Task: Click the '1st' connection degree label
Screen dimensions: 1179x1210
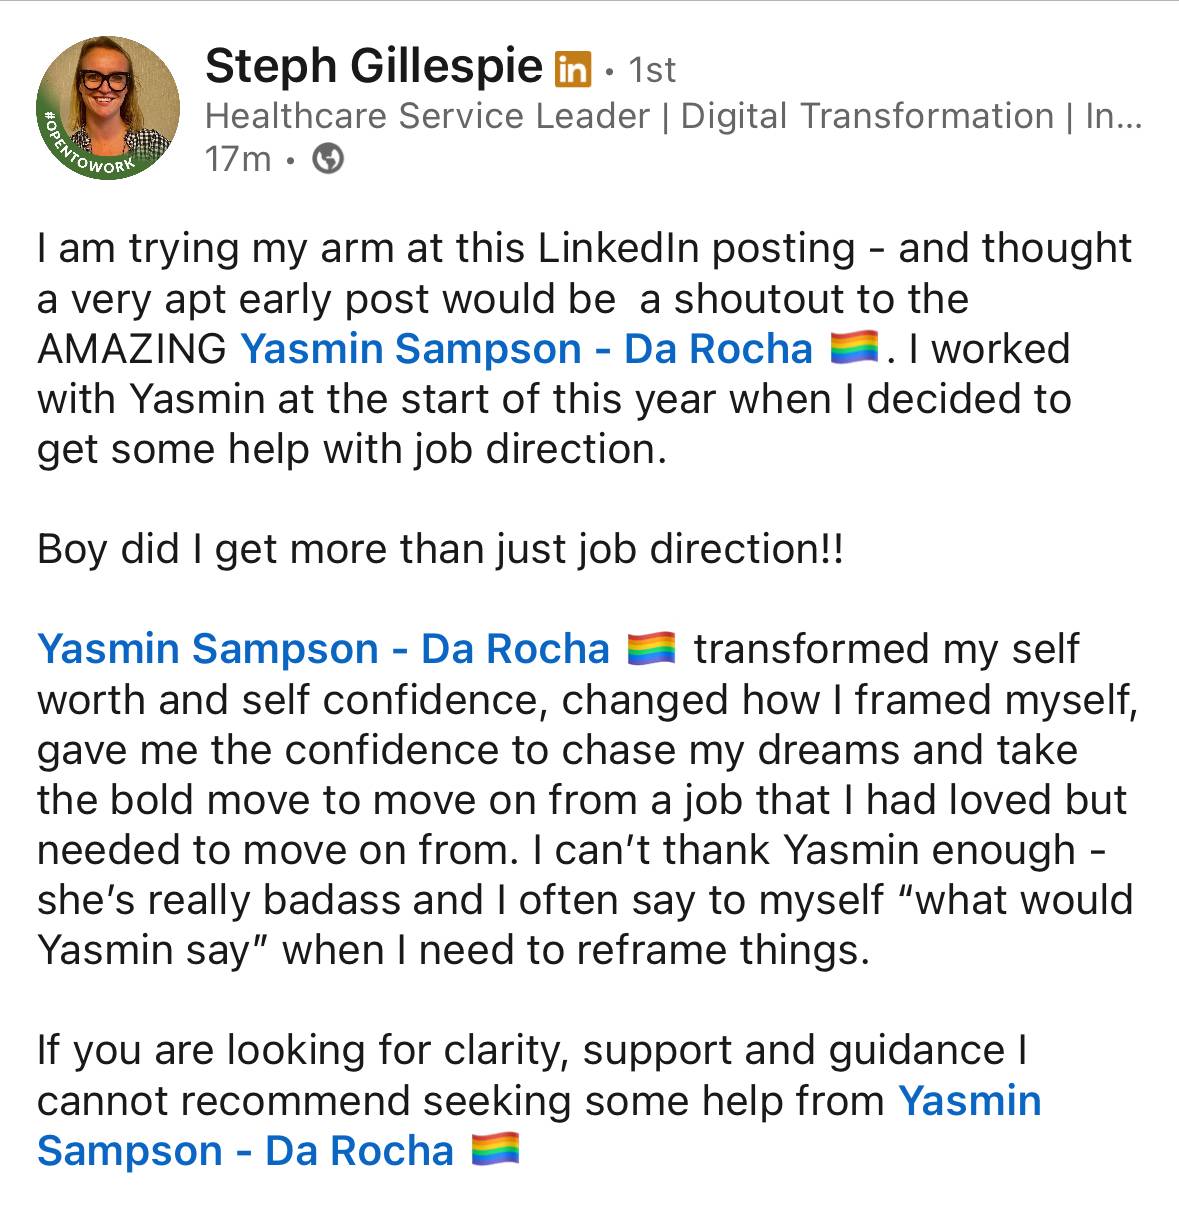Action: point(652,70)
